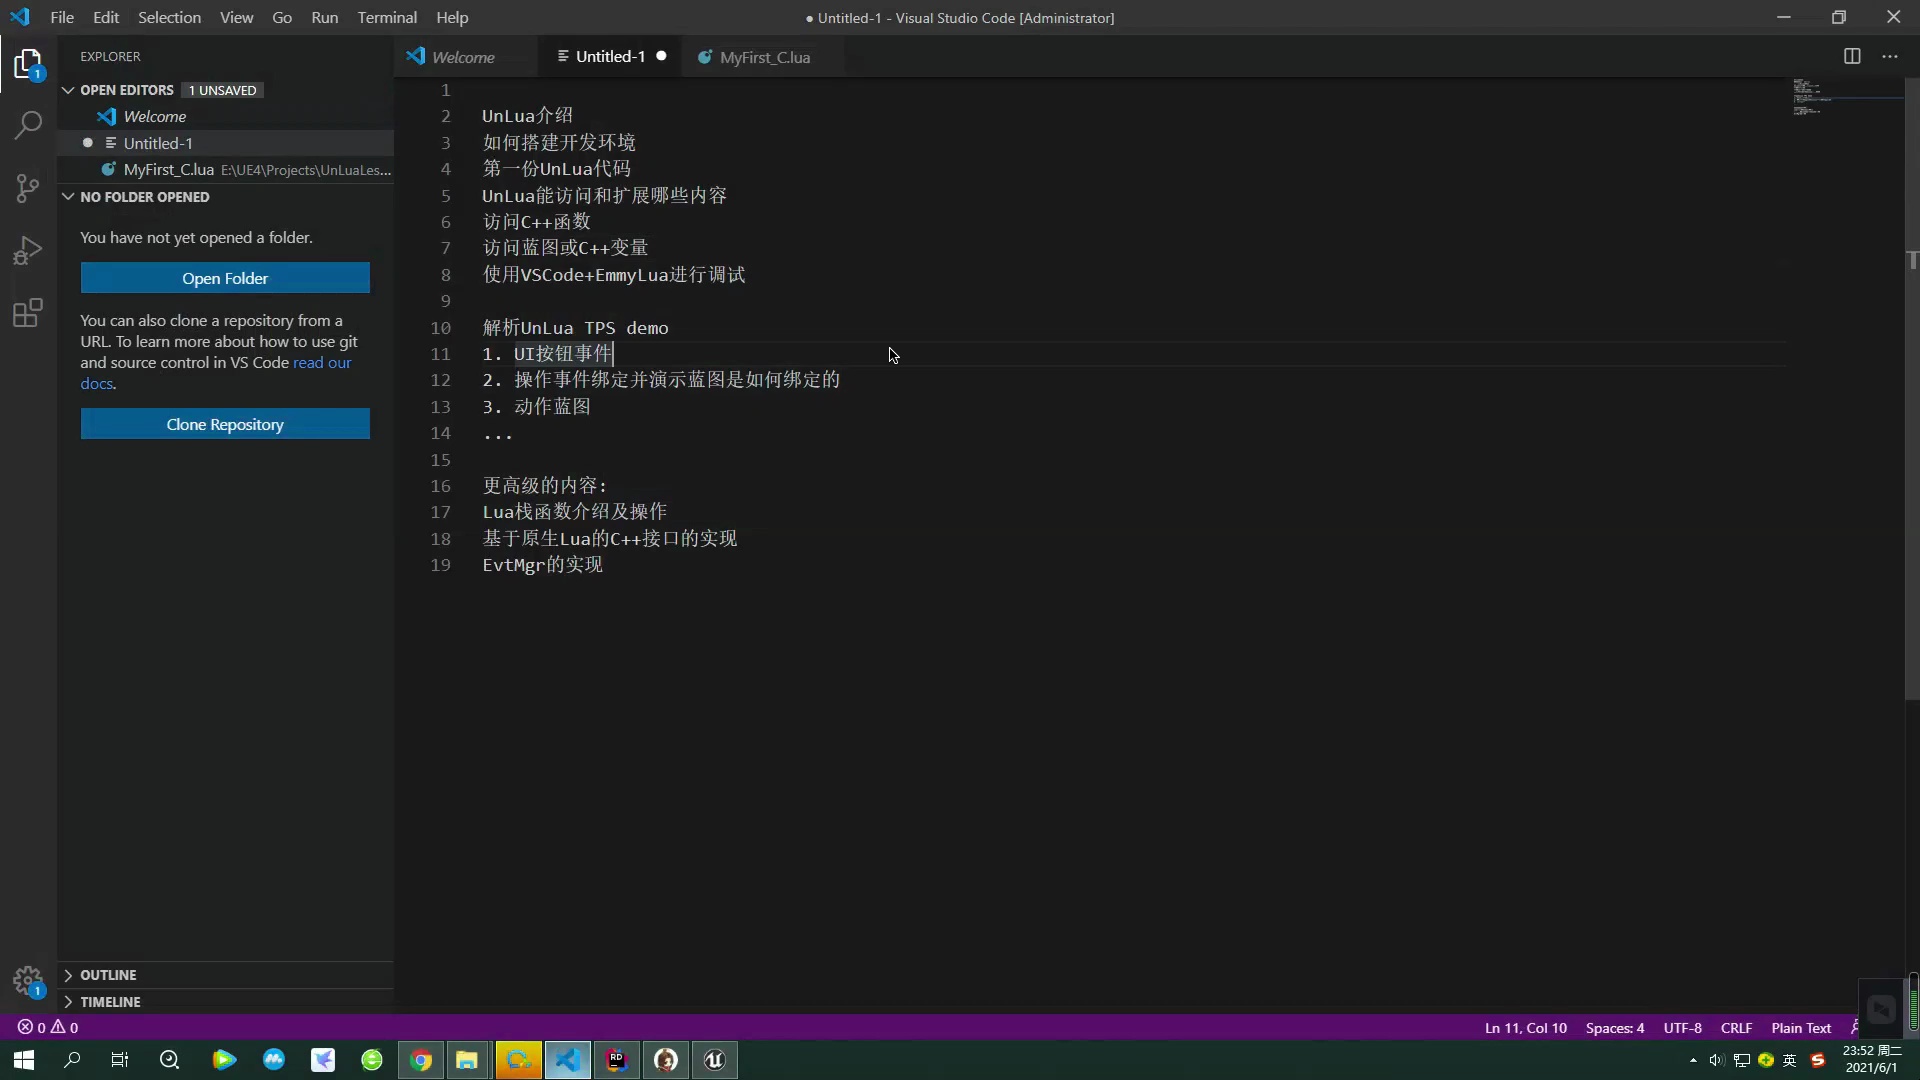Open the Source Control view

(29, 188)
